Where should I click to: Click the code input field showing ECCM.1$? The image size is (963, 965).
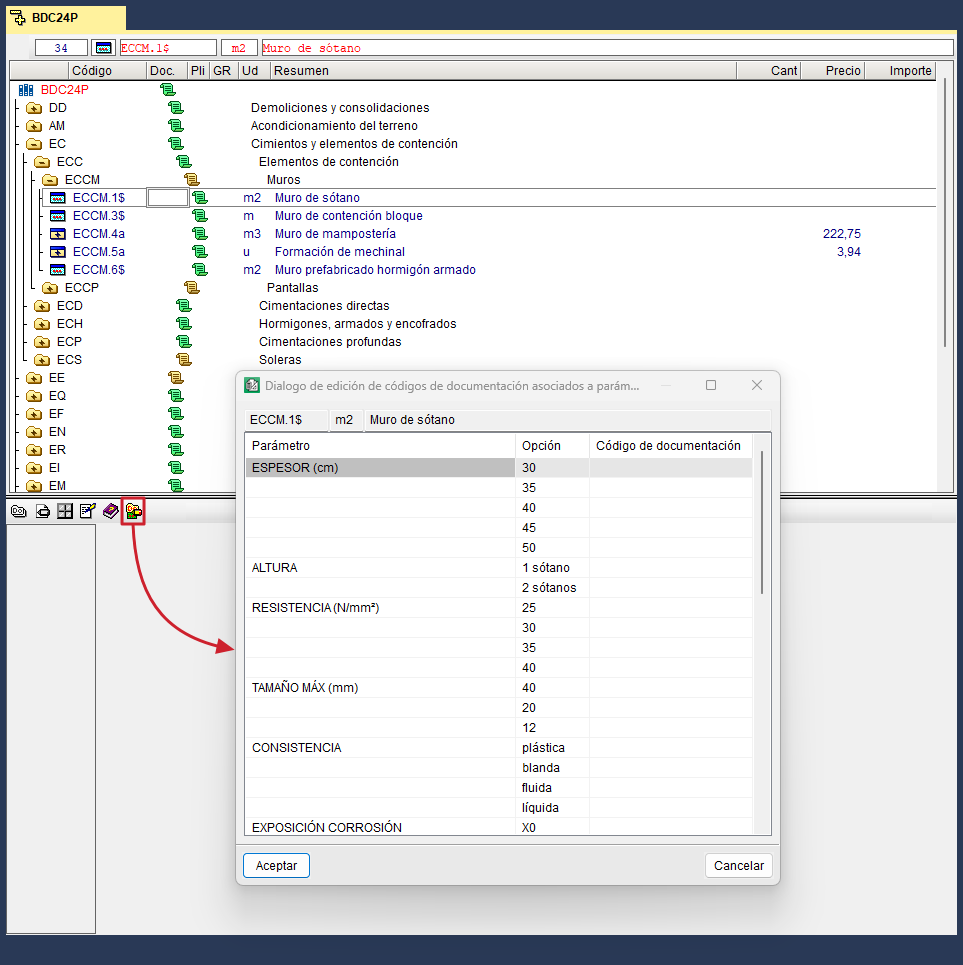point(168,47)
